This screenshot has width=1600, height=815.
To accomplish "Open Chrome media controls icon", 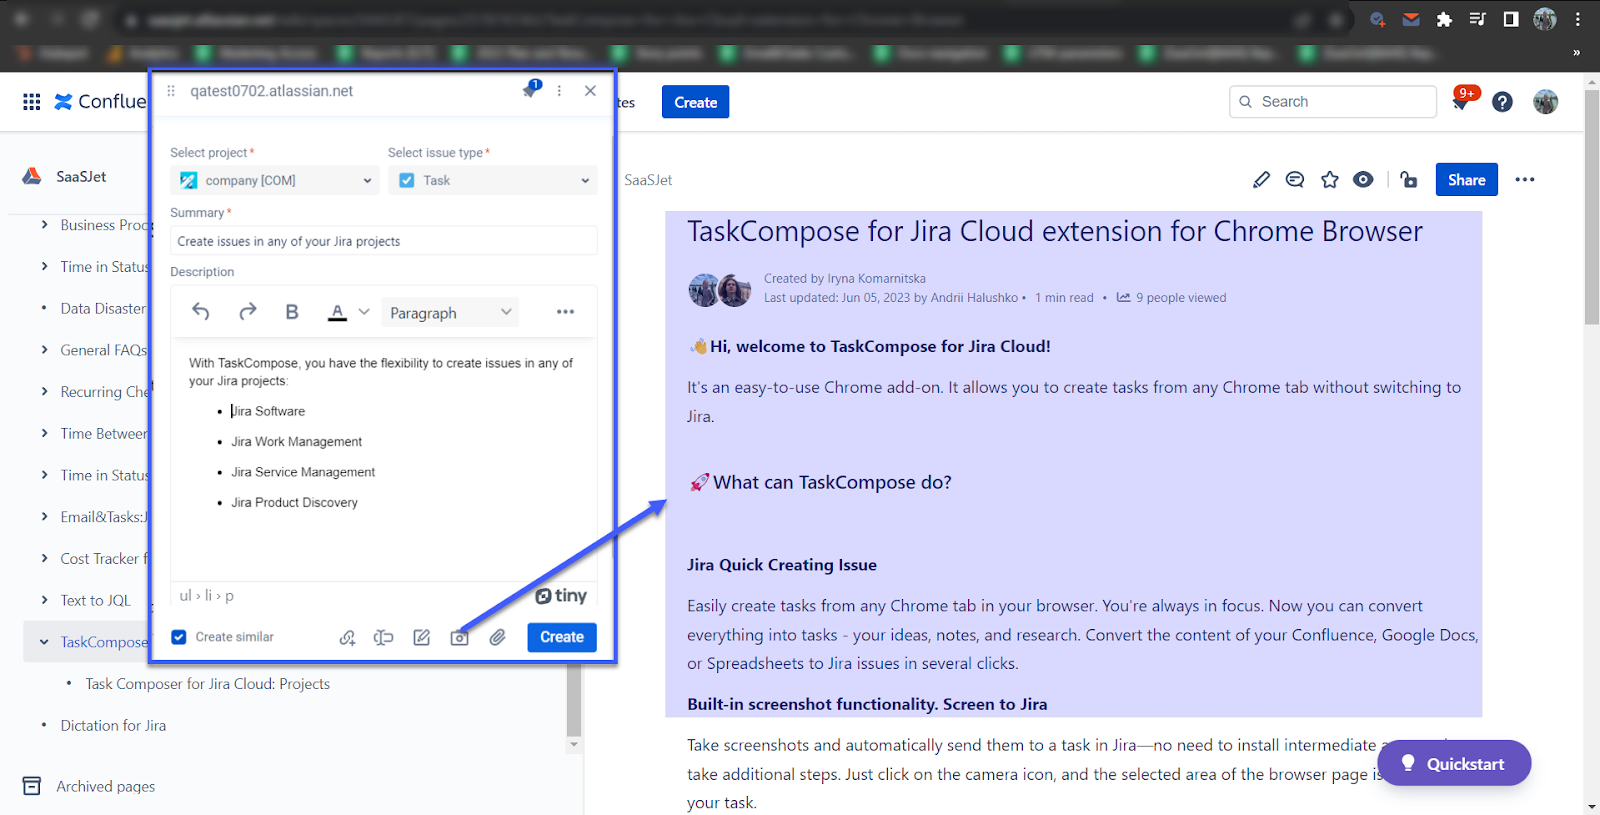I will pyautogui.click(x=1477, y=19).
